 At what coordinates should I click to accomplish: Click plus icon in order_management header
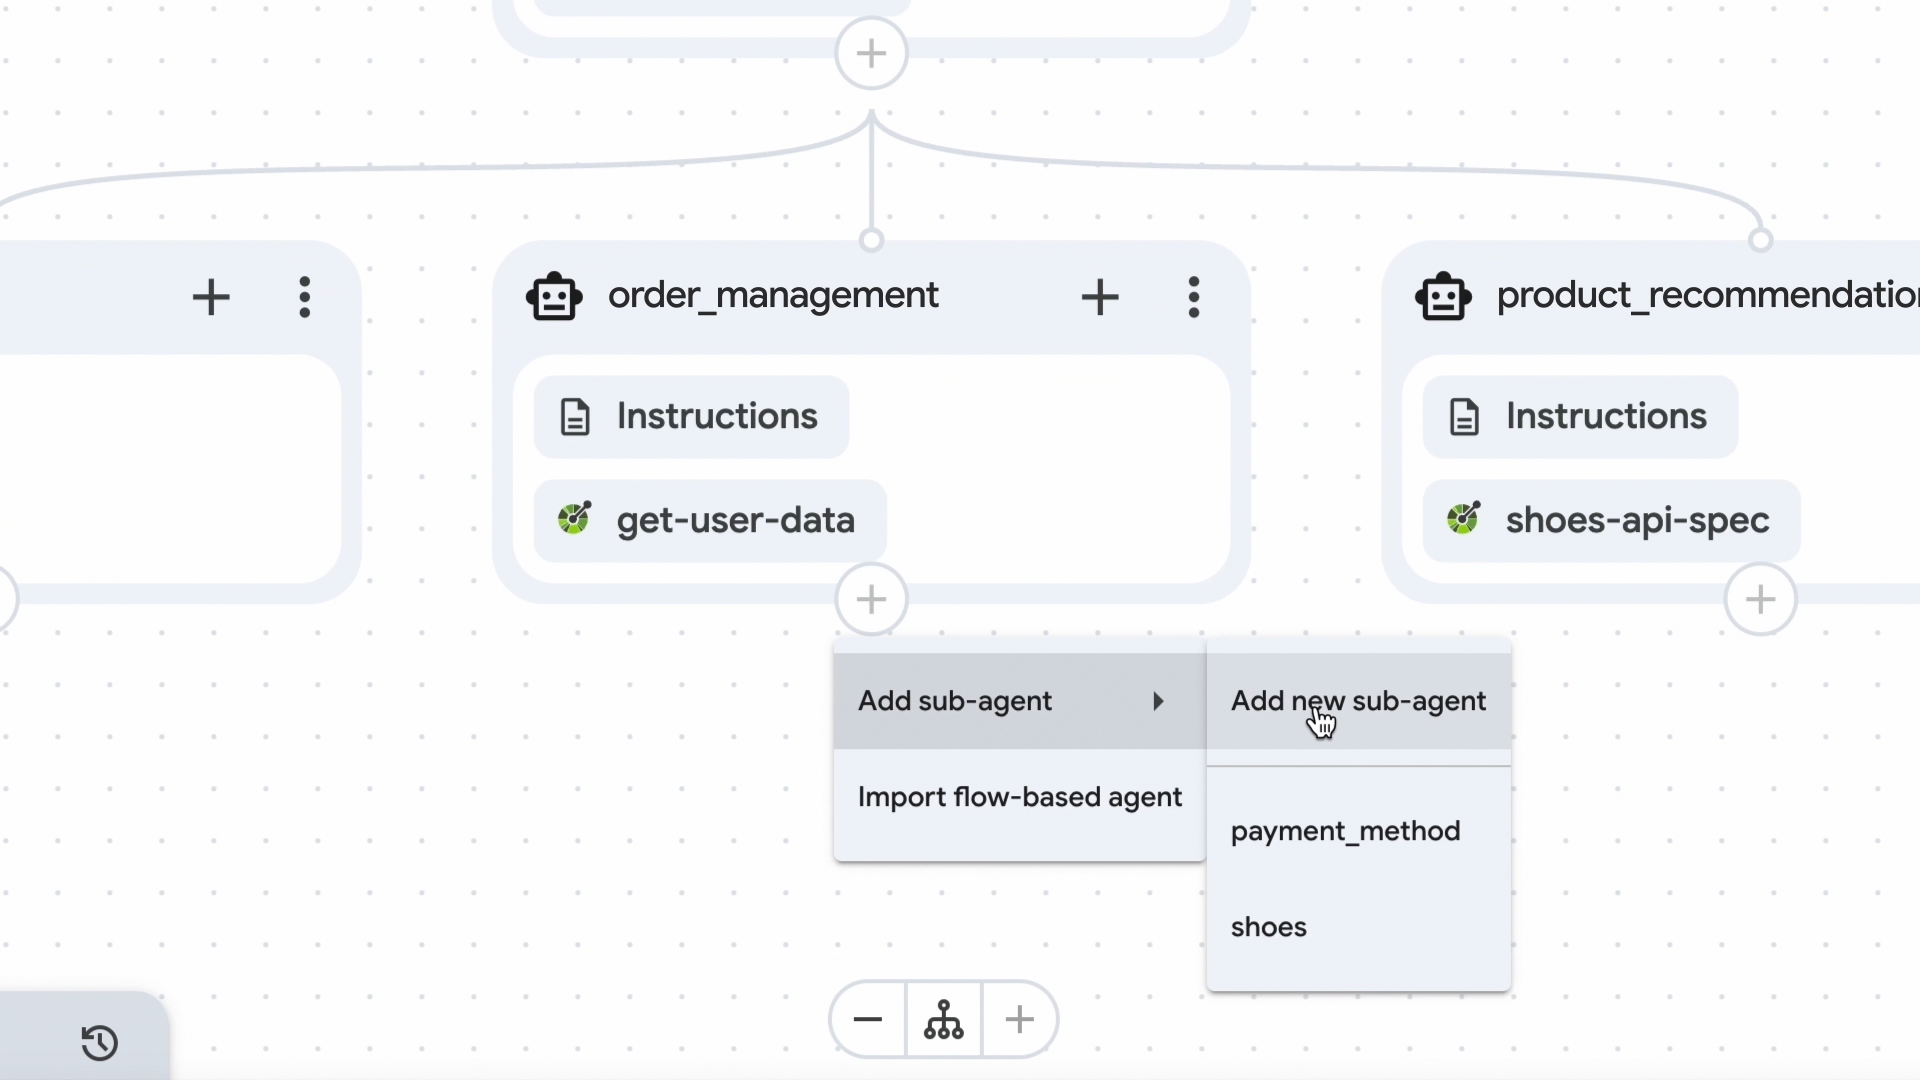(x=1100, y=297)
